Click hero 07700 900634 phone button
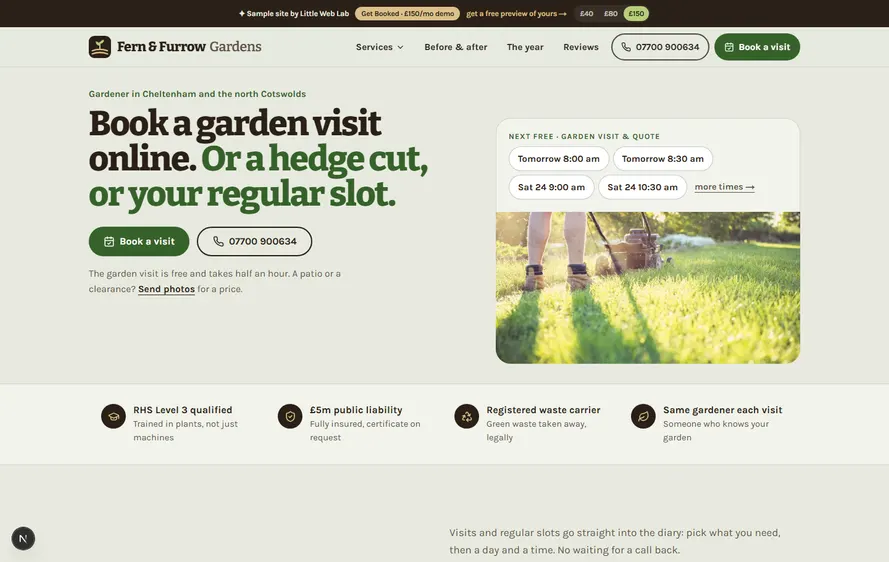The width and height of the screenshot is (889, 562). point(255,242)
